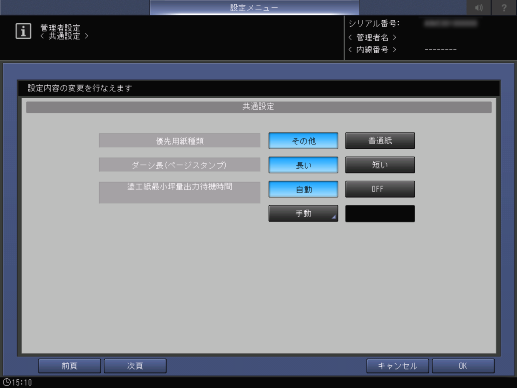517x388 pixels.
Task: Click the 管理者名 label
Action: coord(372,37)
